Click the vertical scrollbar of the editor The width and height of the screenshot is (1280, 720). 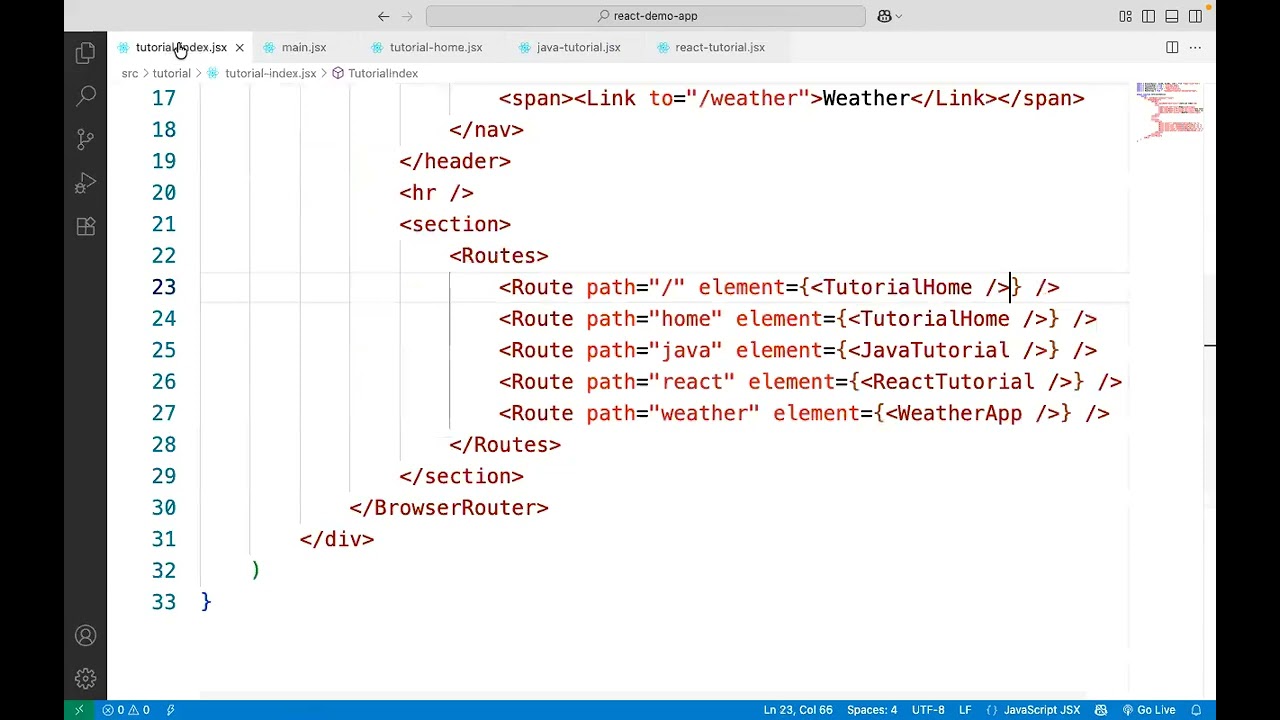pos(1210,390)
